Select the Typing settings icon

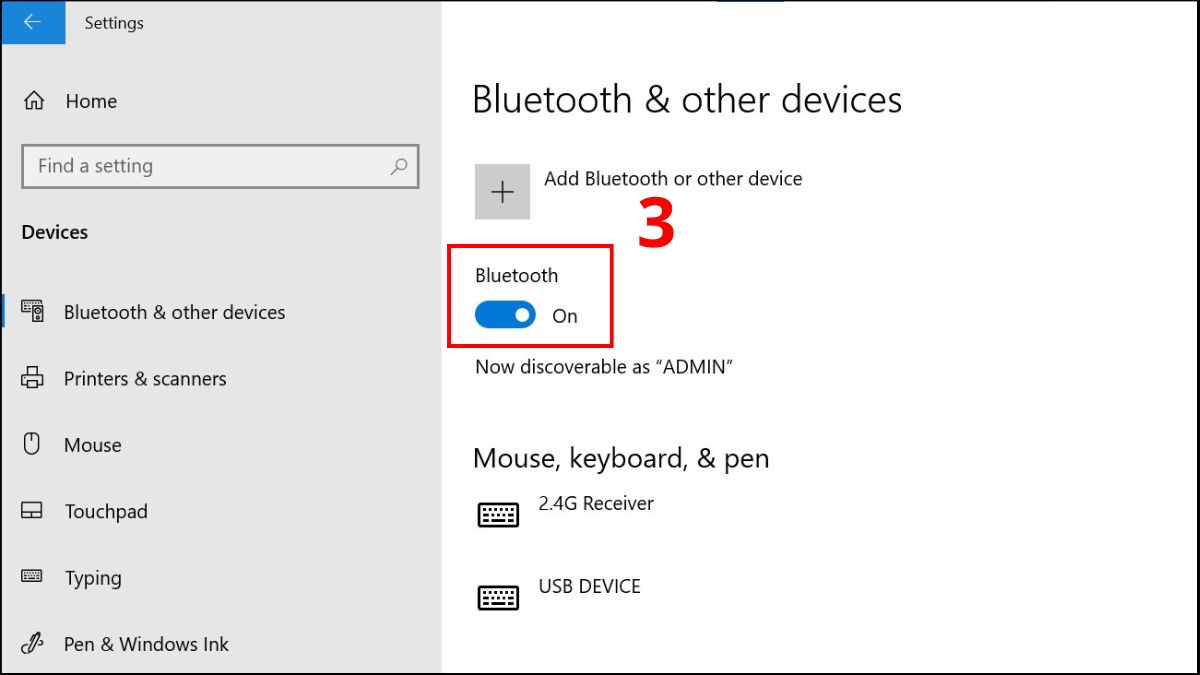click(x=33, y=578)
